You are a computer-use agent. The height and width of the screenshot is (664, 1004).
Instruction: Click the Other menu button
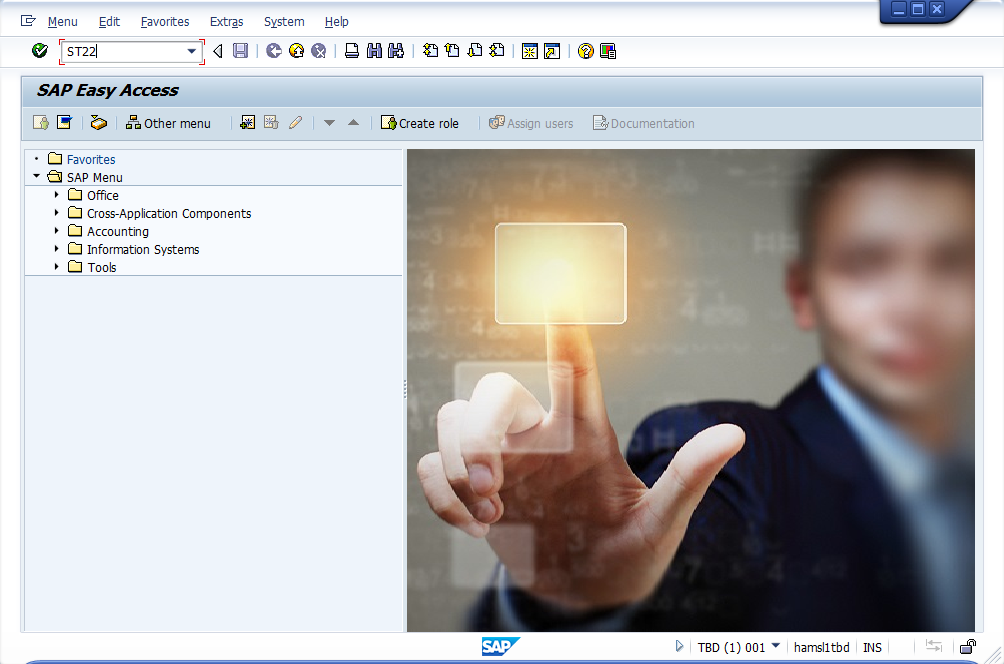click(x=168, y=123)
